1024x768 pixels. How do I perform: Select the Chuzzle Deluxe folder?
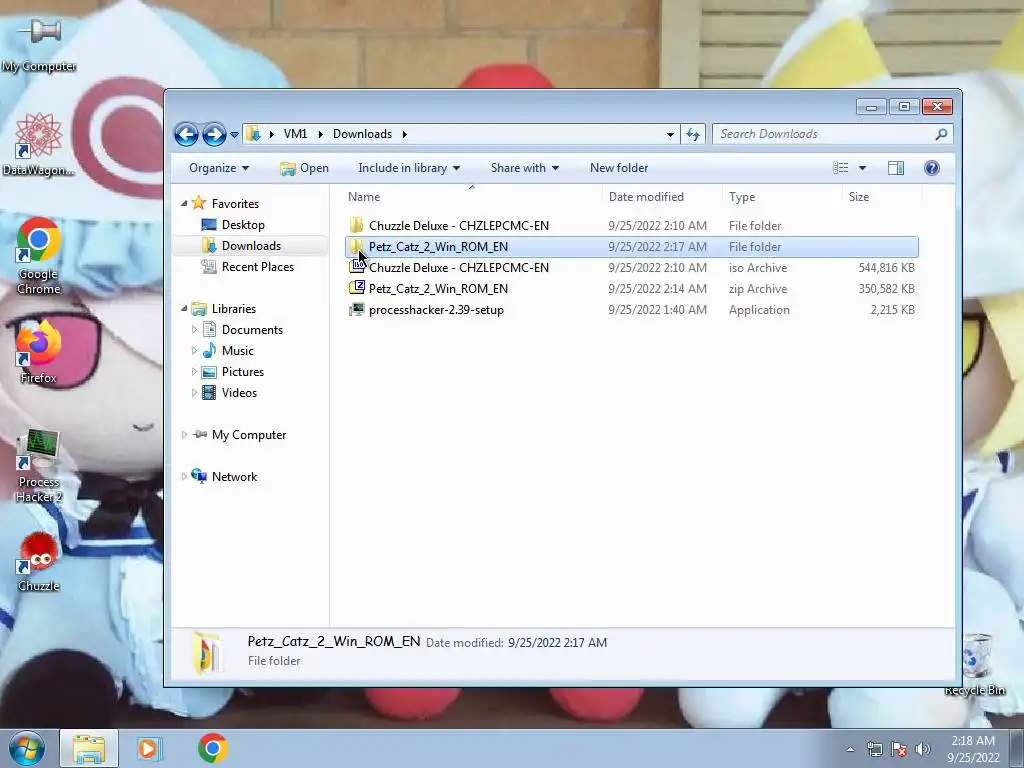coord(632,225)
